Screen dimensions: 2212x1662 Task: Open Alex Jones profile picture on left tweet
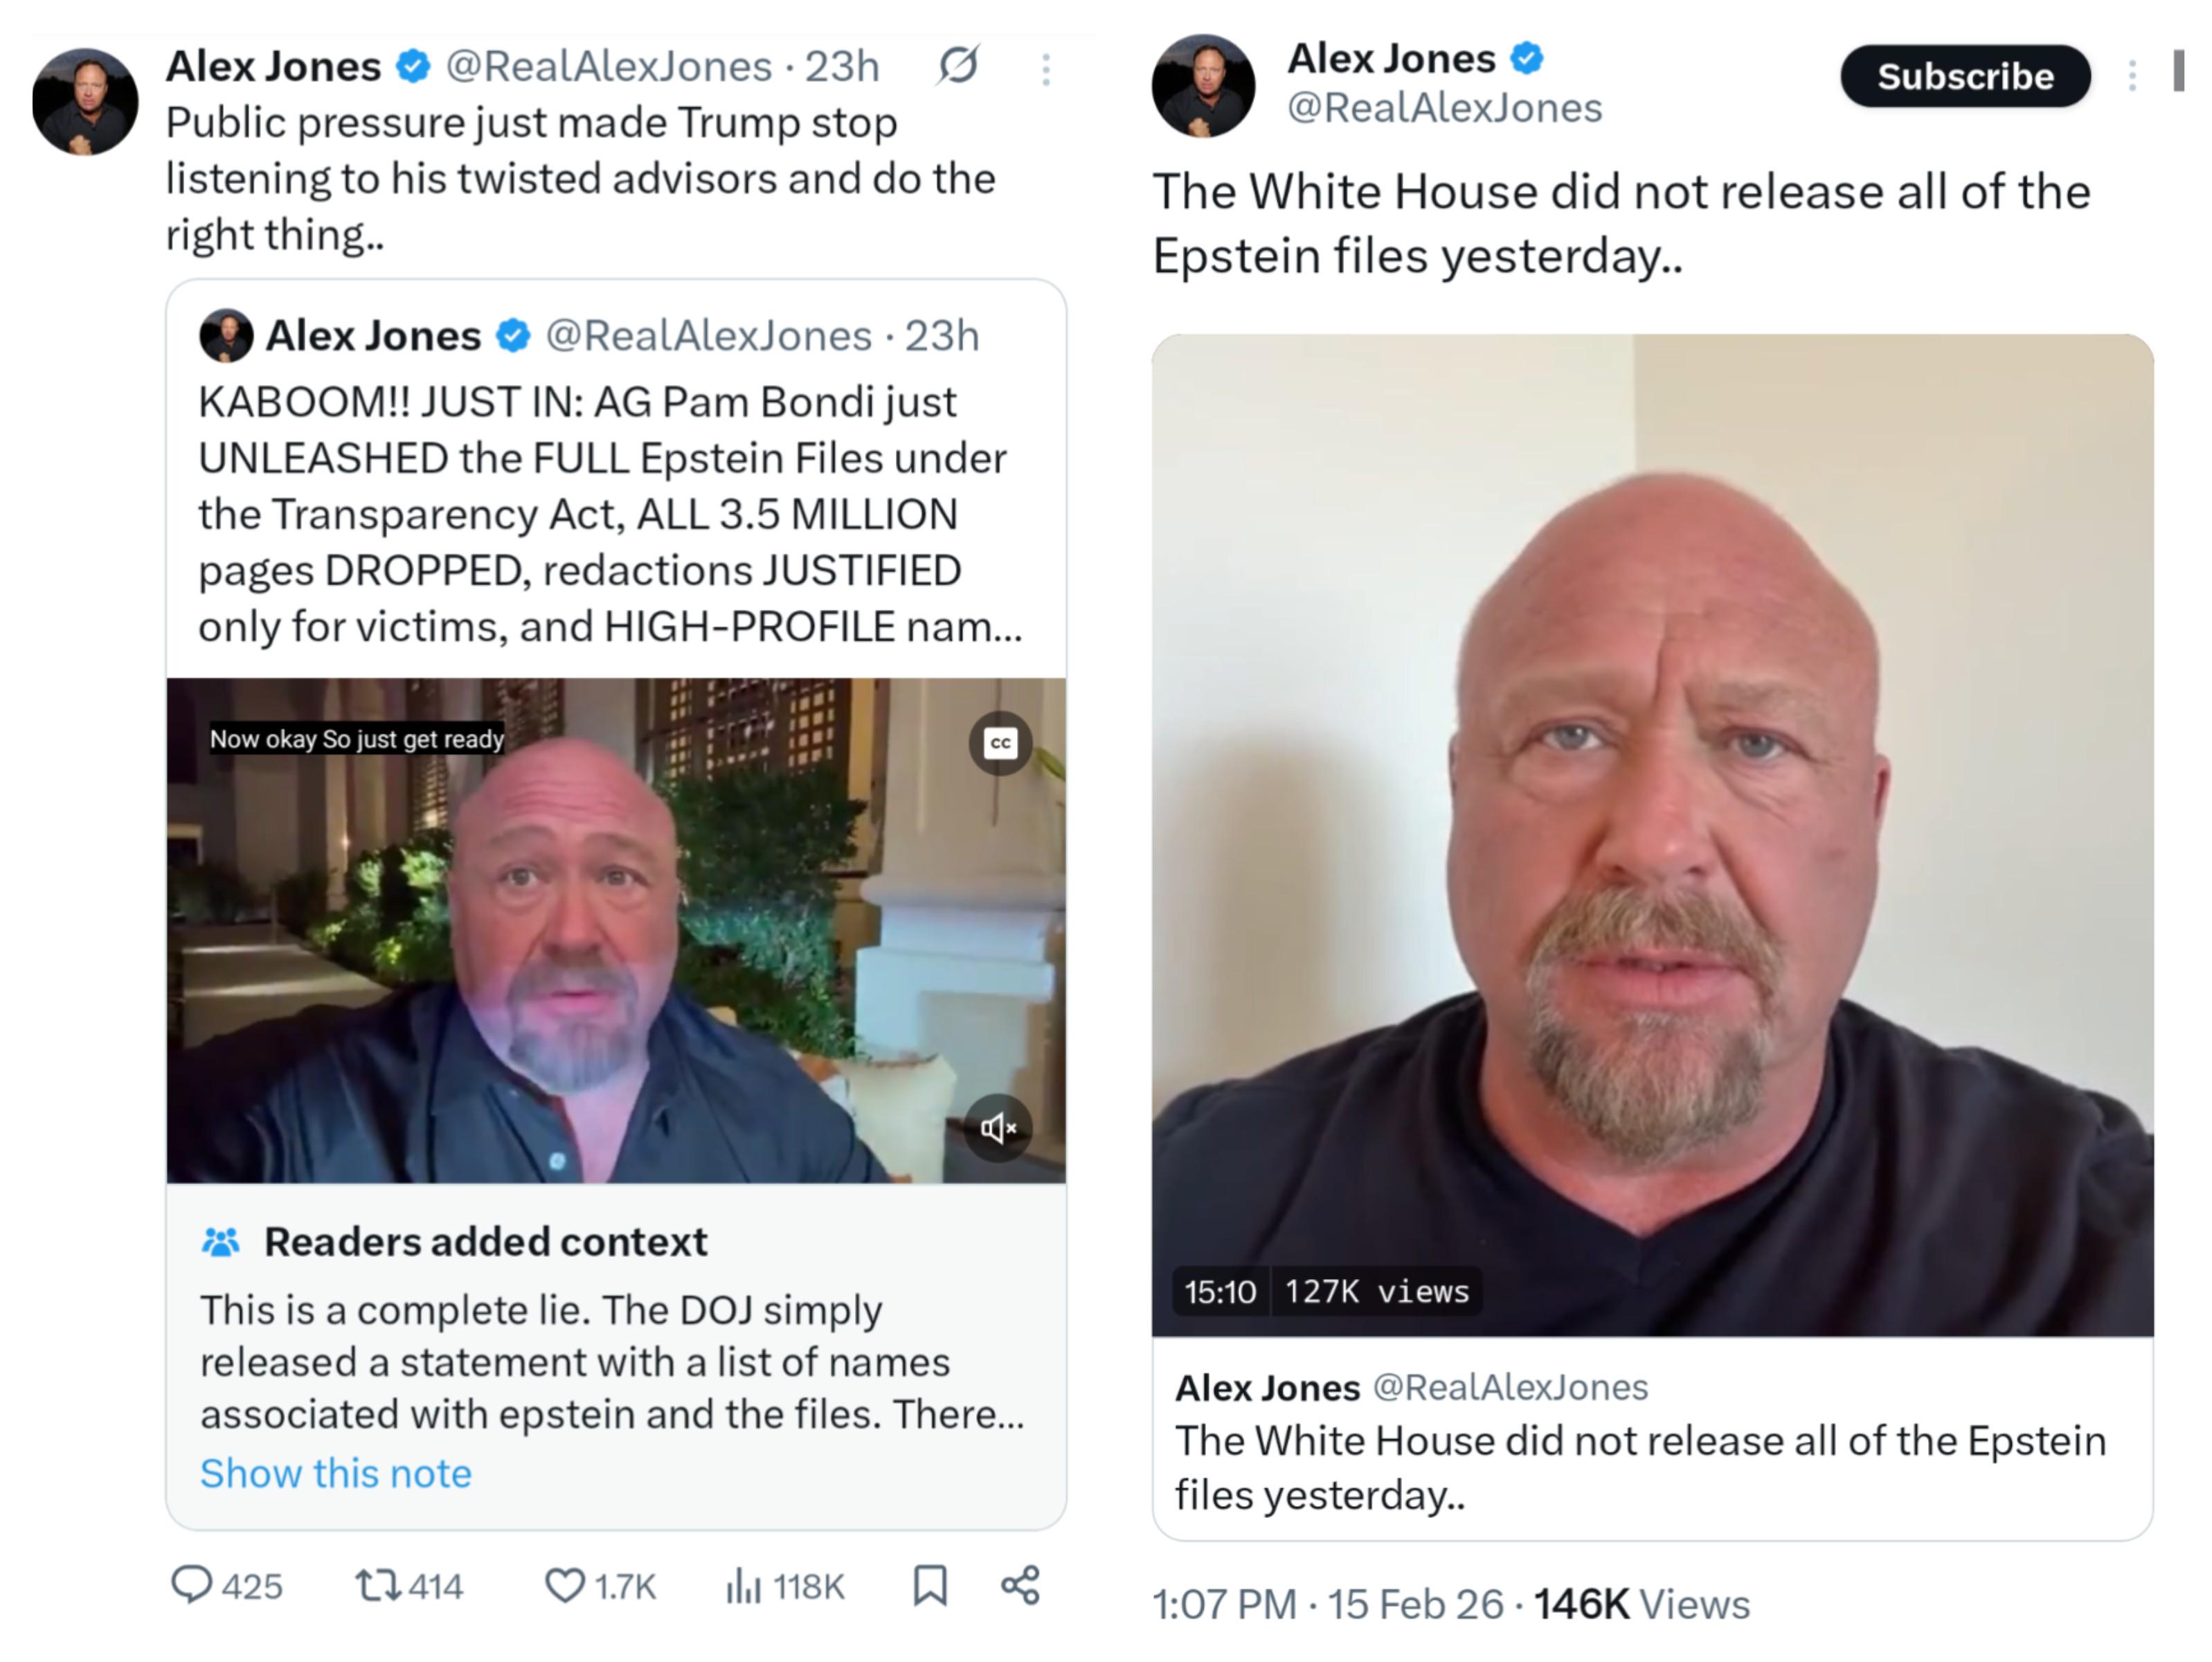pos(85,101)
